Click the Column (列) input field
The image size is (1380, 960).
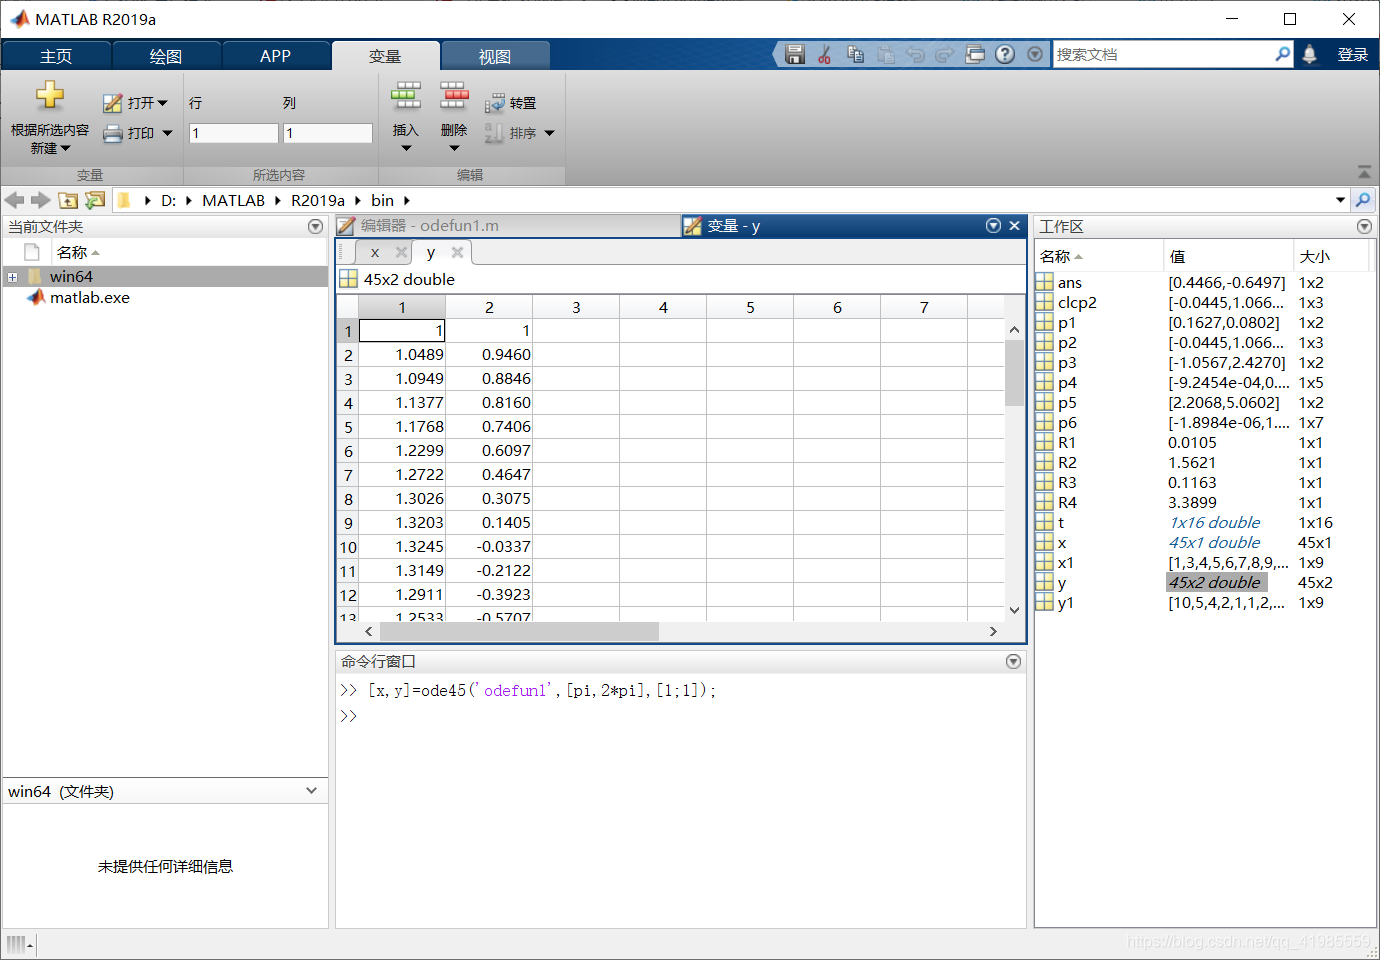pos(328,133)
